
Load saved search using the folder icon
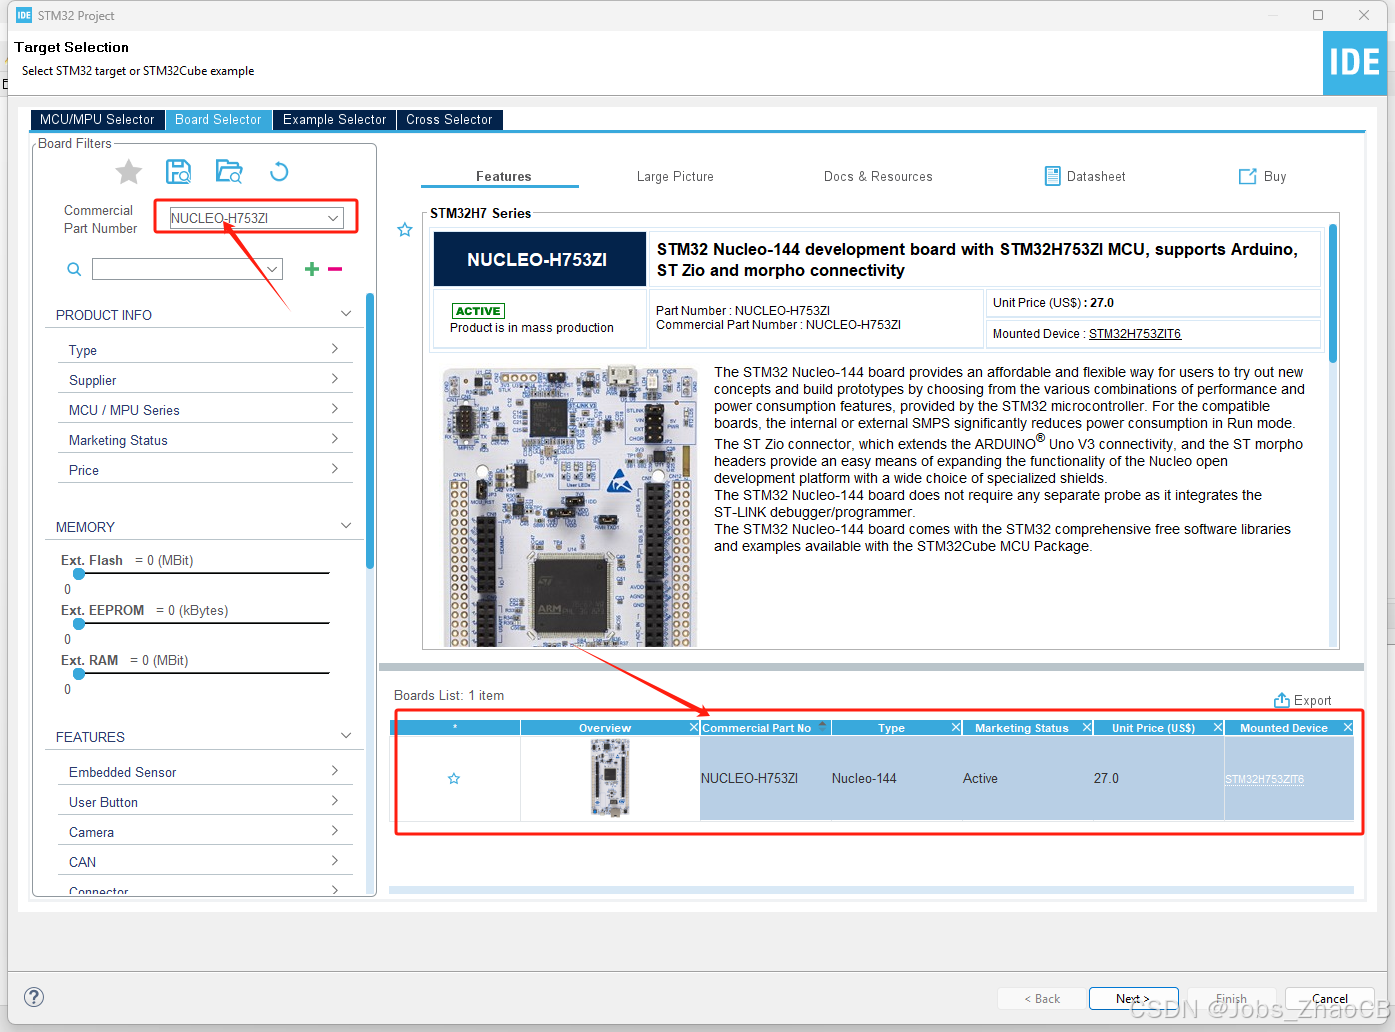click(x=229, y=171)
